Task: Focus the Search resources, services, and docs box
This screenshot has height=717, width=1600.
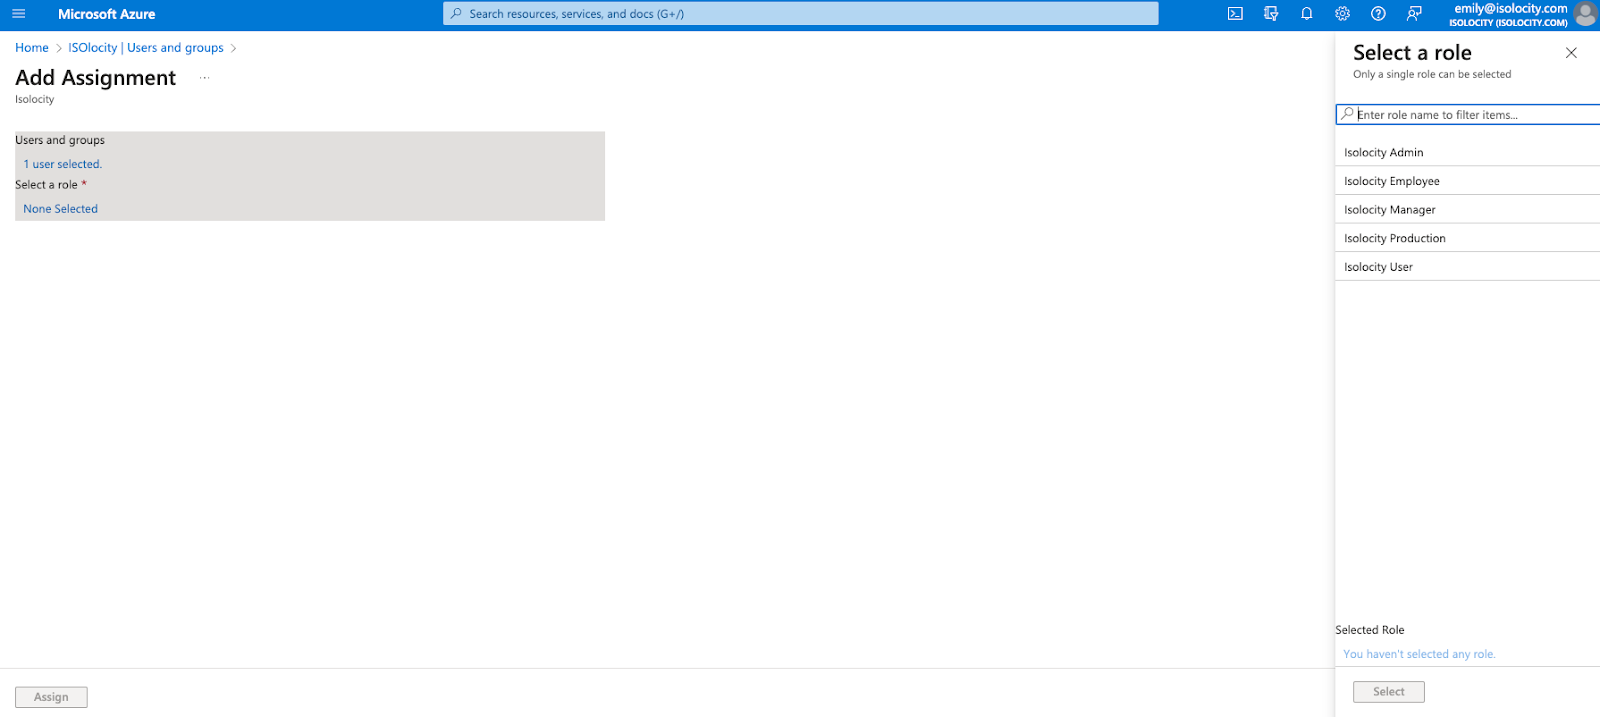Action: [x=800, y=14]
